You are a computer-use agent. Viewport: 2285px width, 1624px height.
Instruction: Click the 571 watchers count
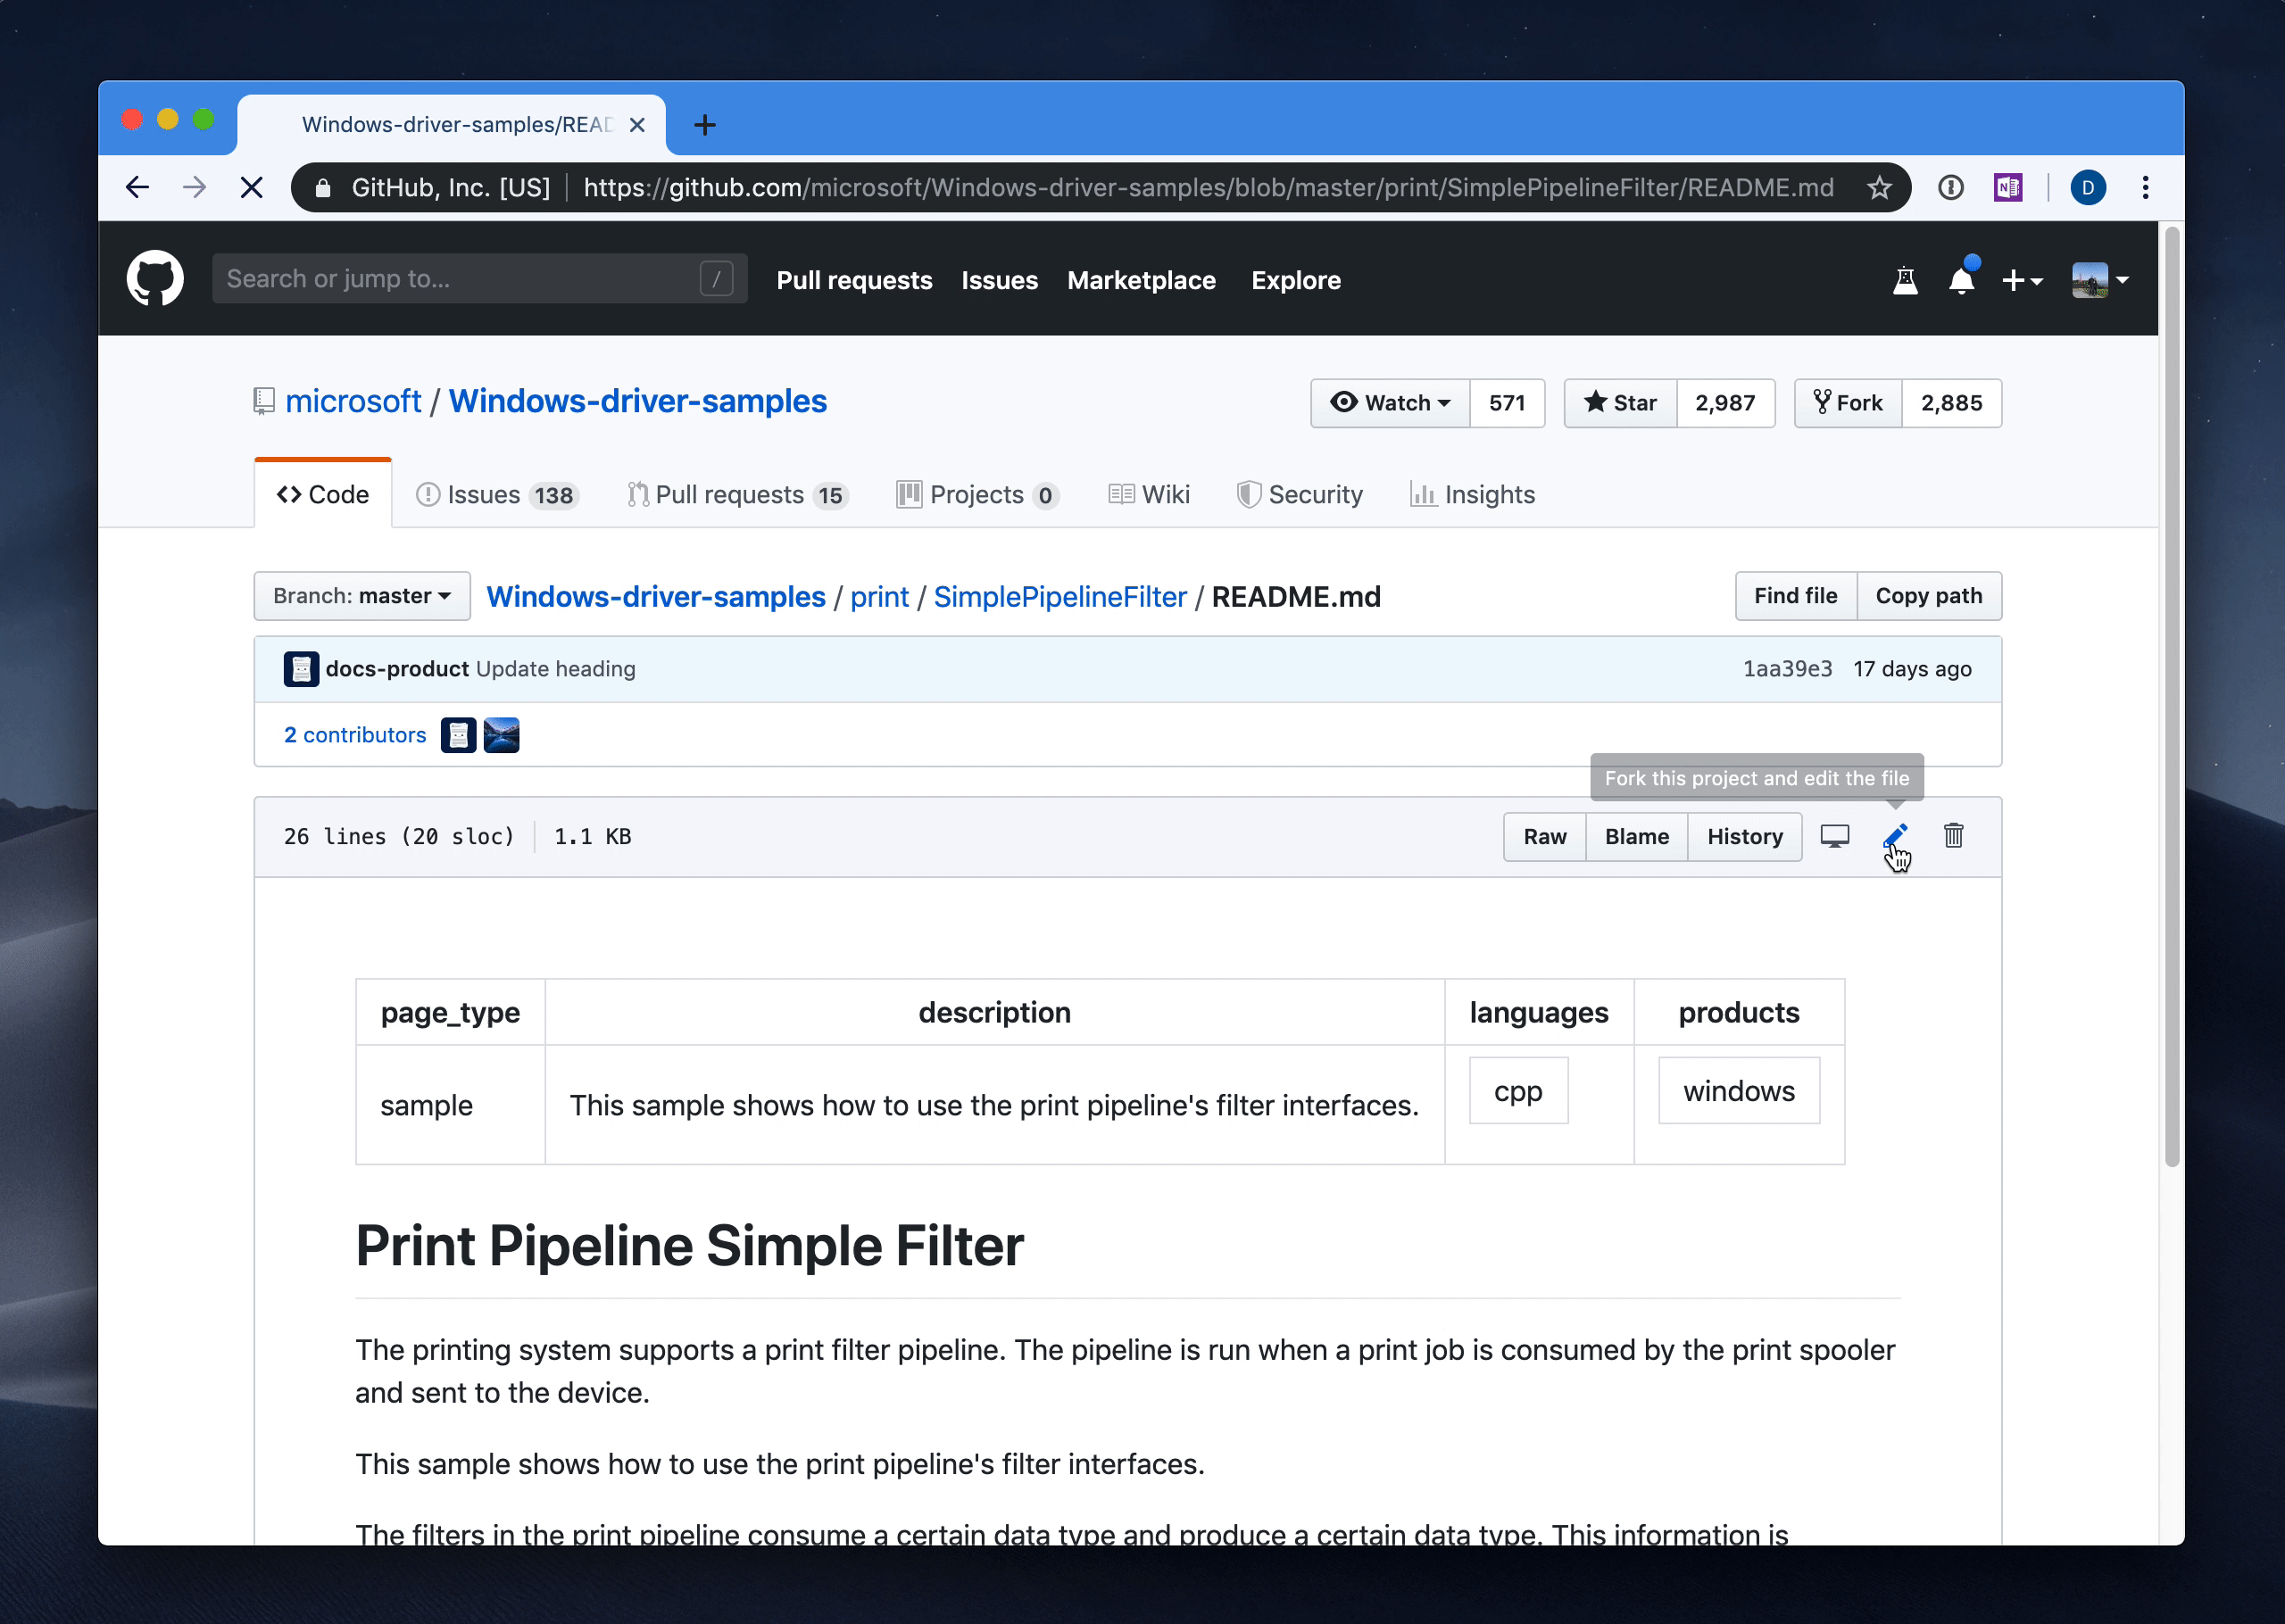pos(1507,403)
